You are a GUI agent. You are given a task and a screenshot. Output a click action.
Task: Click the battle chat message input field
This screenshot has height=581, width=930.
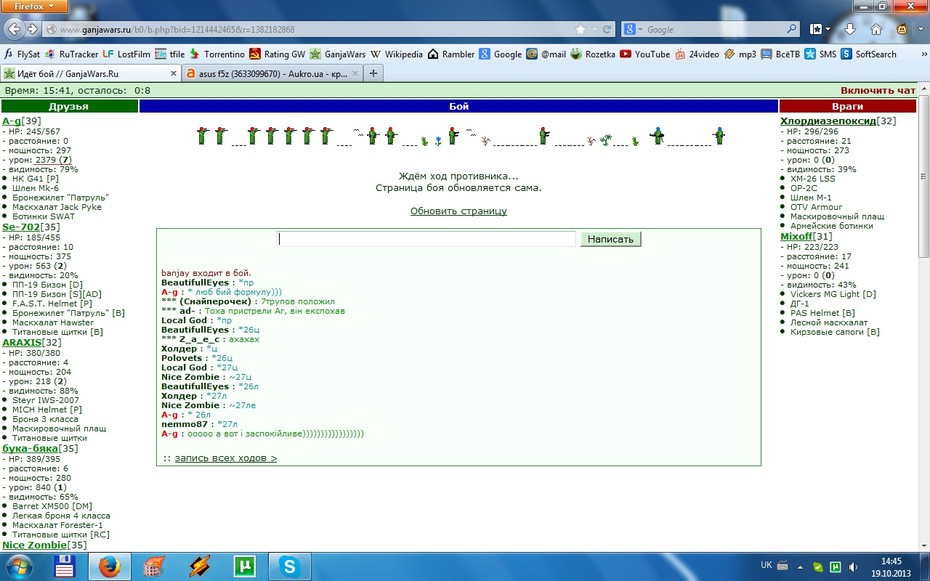pos(426,239)
